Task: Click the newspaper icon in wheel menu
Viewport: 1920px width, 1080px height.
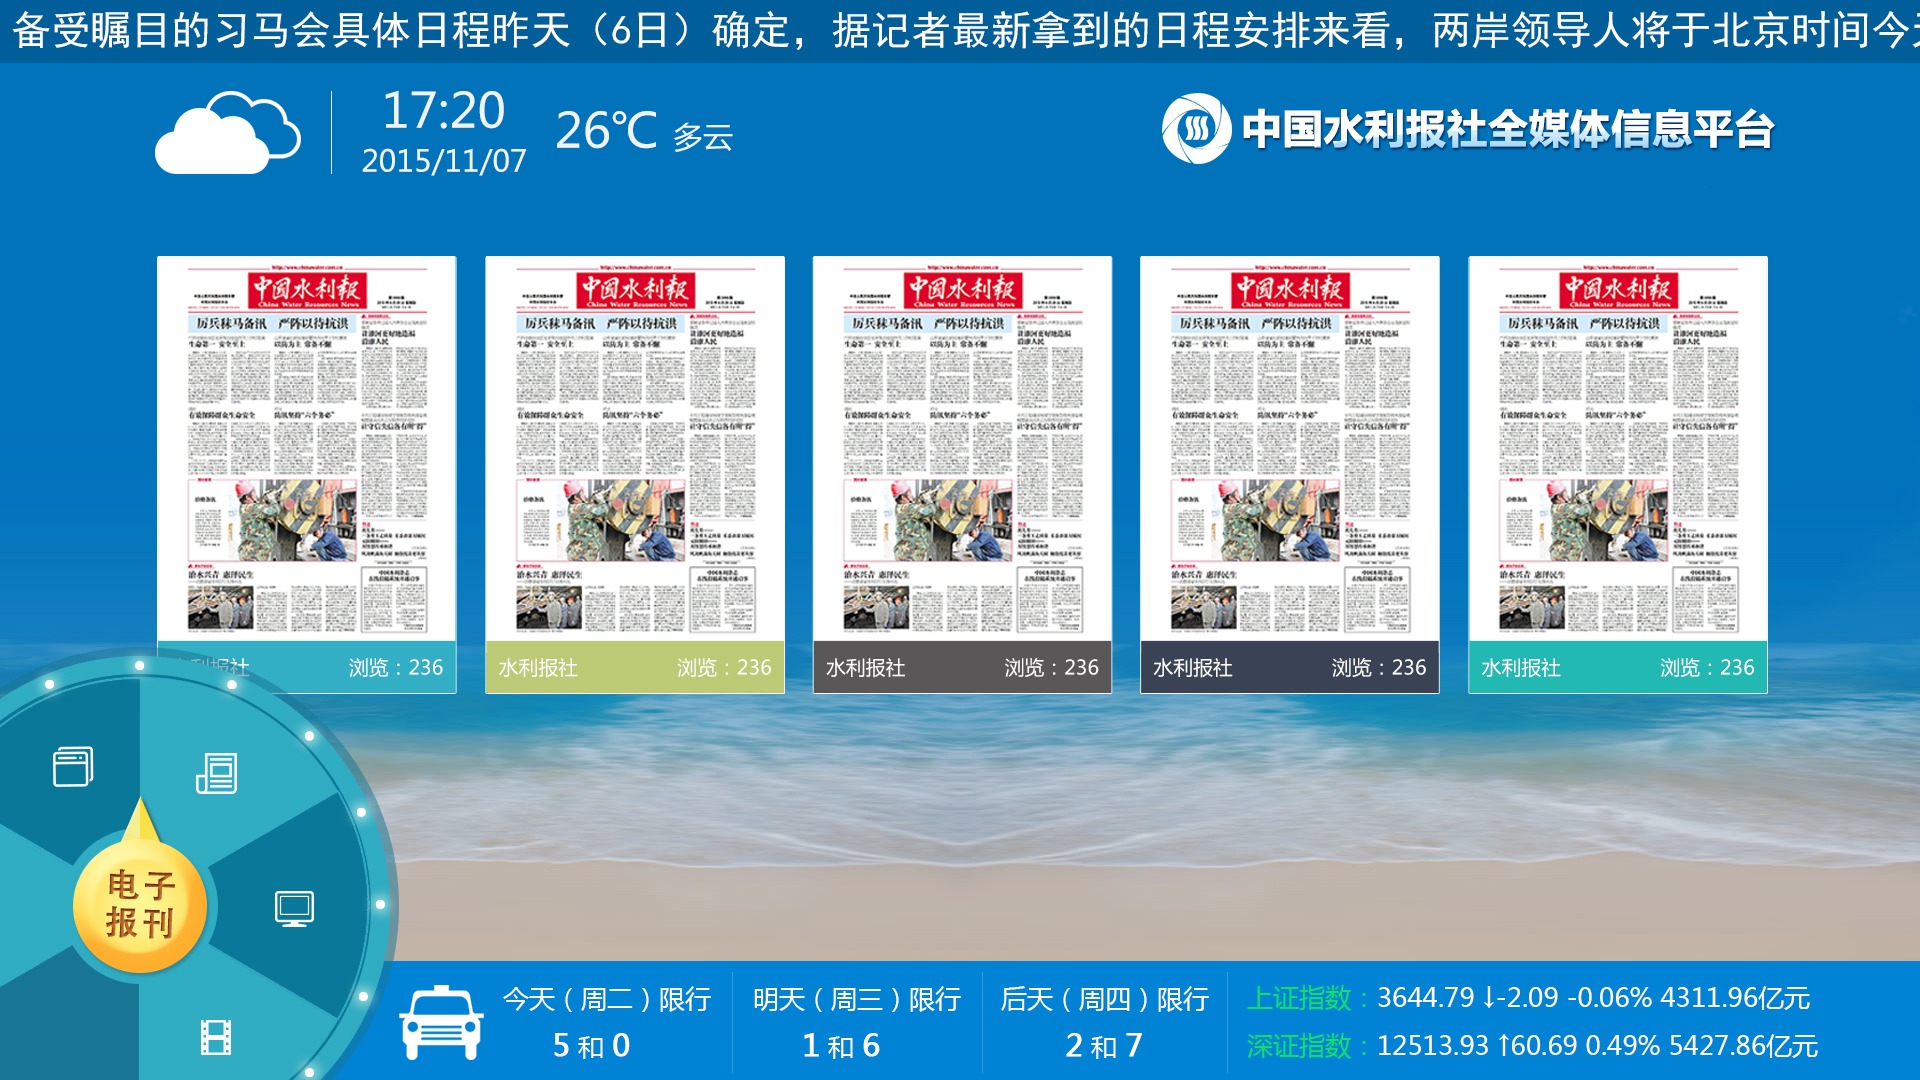Action: (216, 773)
